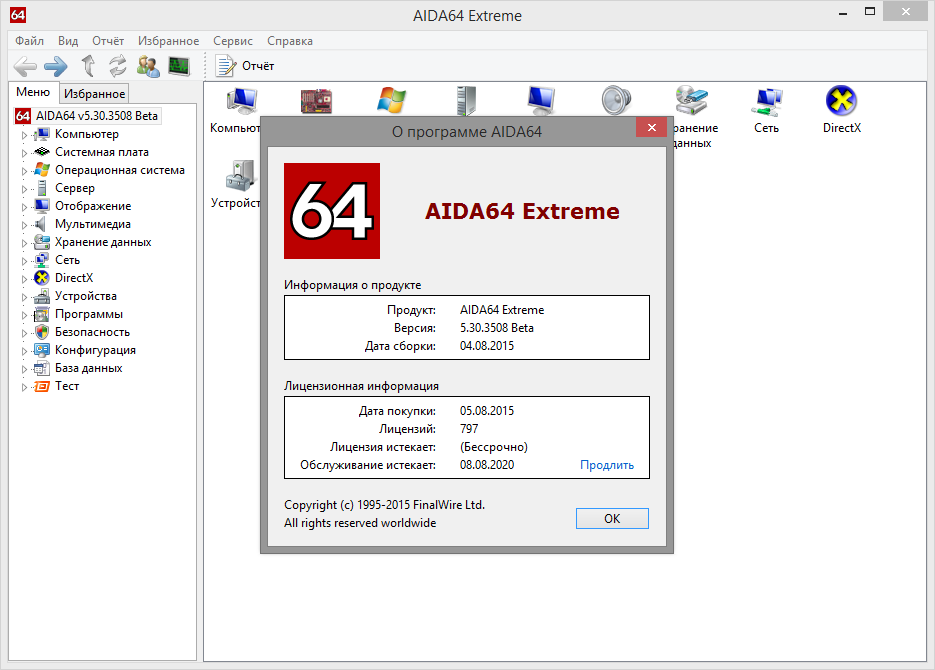935x670 pixels.
Task: Switch to the Избранное tab
Action: [x=94, y=94]
